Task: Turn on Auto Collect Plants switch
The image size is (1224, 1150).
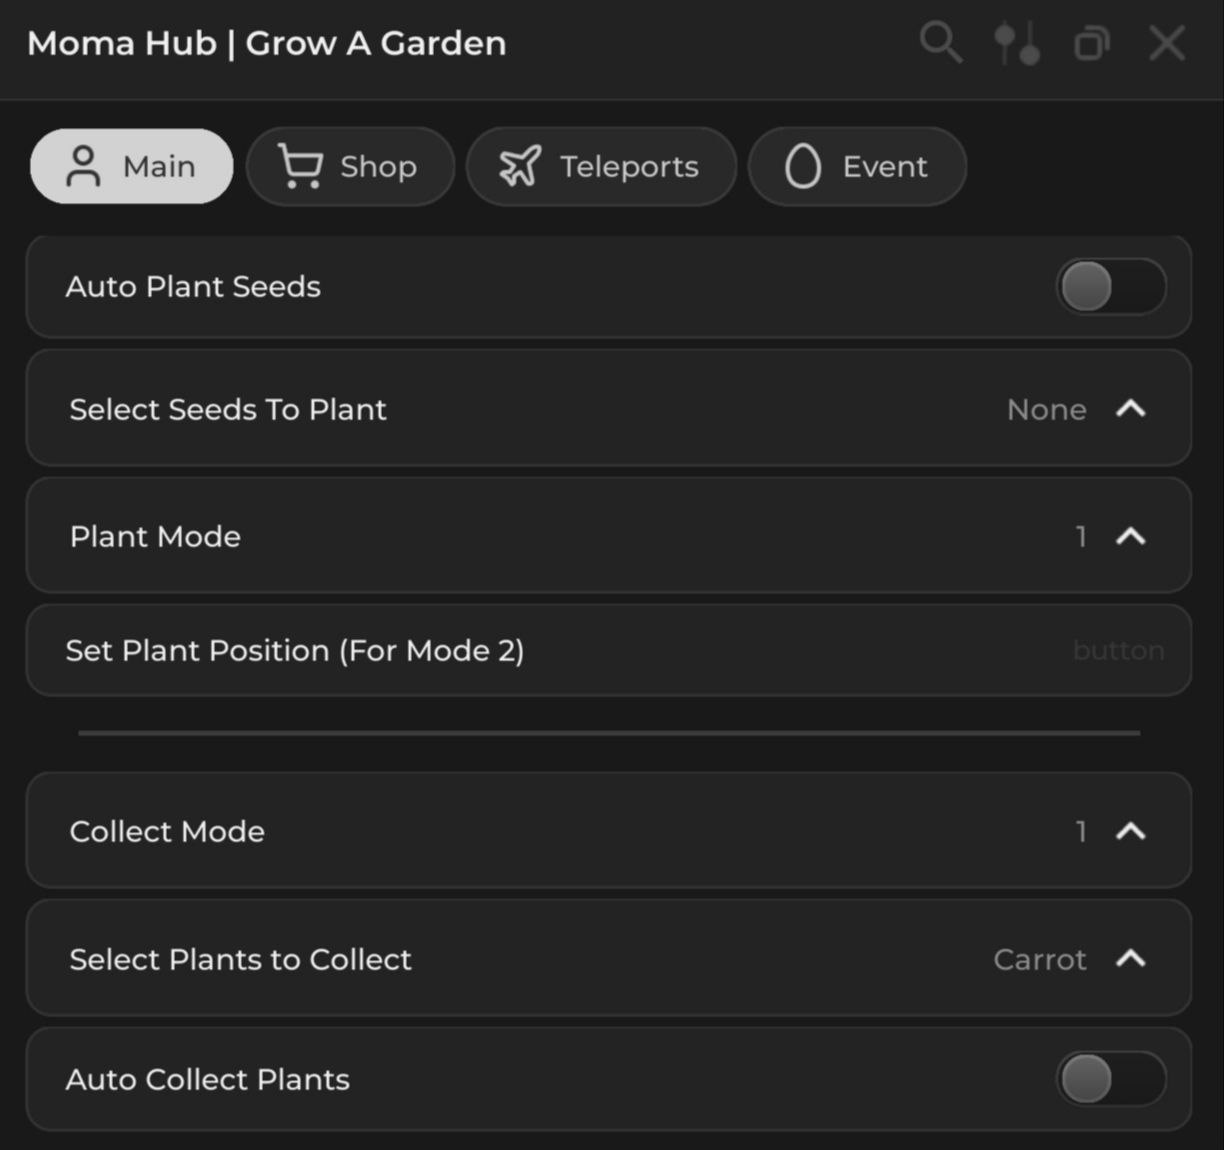Action: [x=1110, y=1080]
